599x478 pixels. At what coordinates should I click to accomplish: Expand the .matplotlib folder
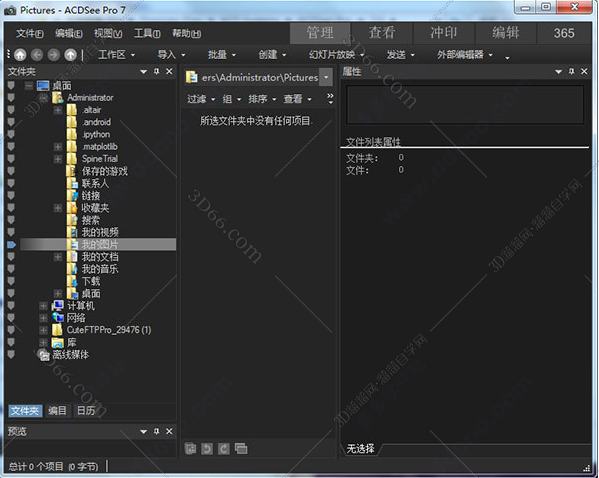tap(58, 147)
